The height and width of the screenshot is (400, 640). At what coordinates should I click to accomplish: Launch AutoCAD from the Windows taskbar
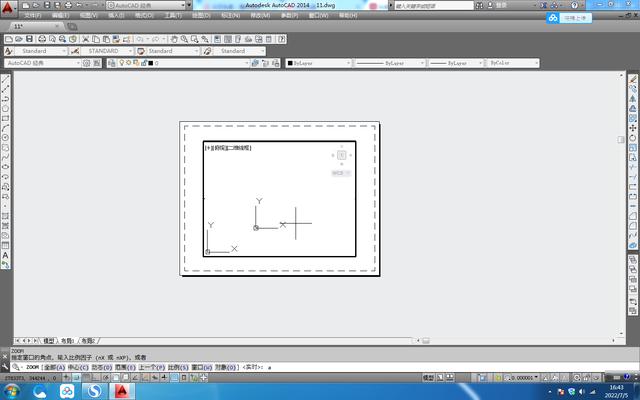tap(122, 392)
